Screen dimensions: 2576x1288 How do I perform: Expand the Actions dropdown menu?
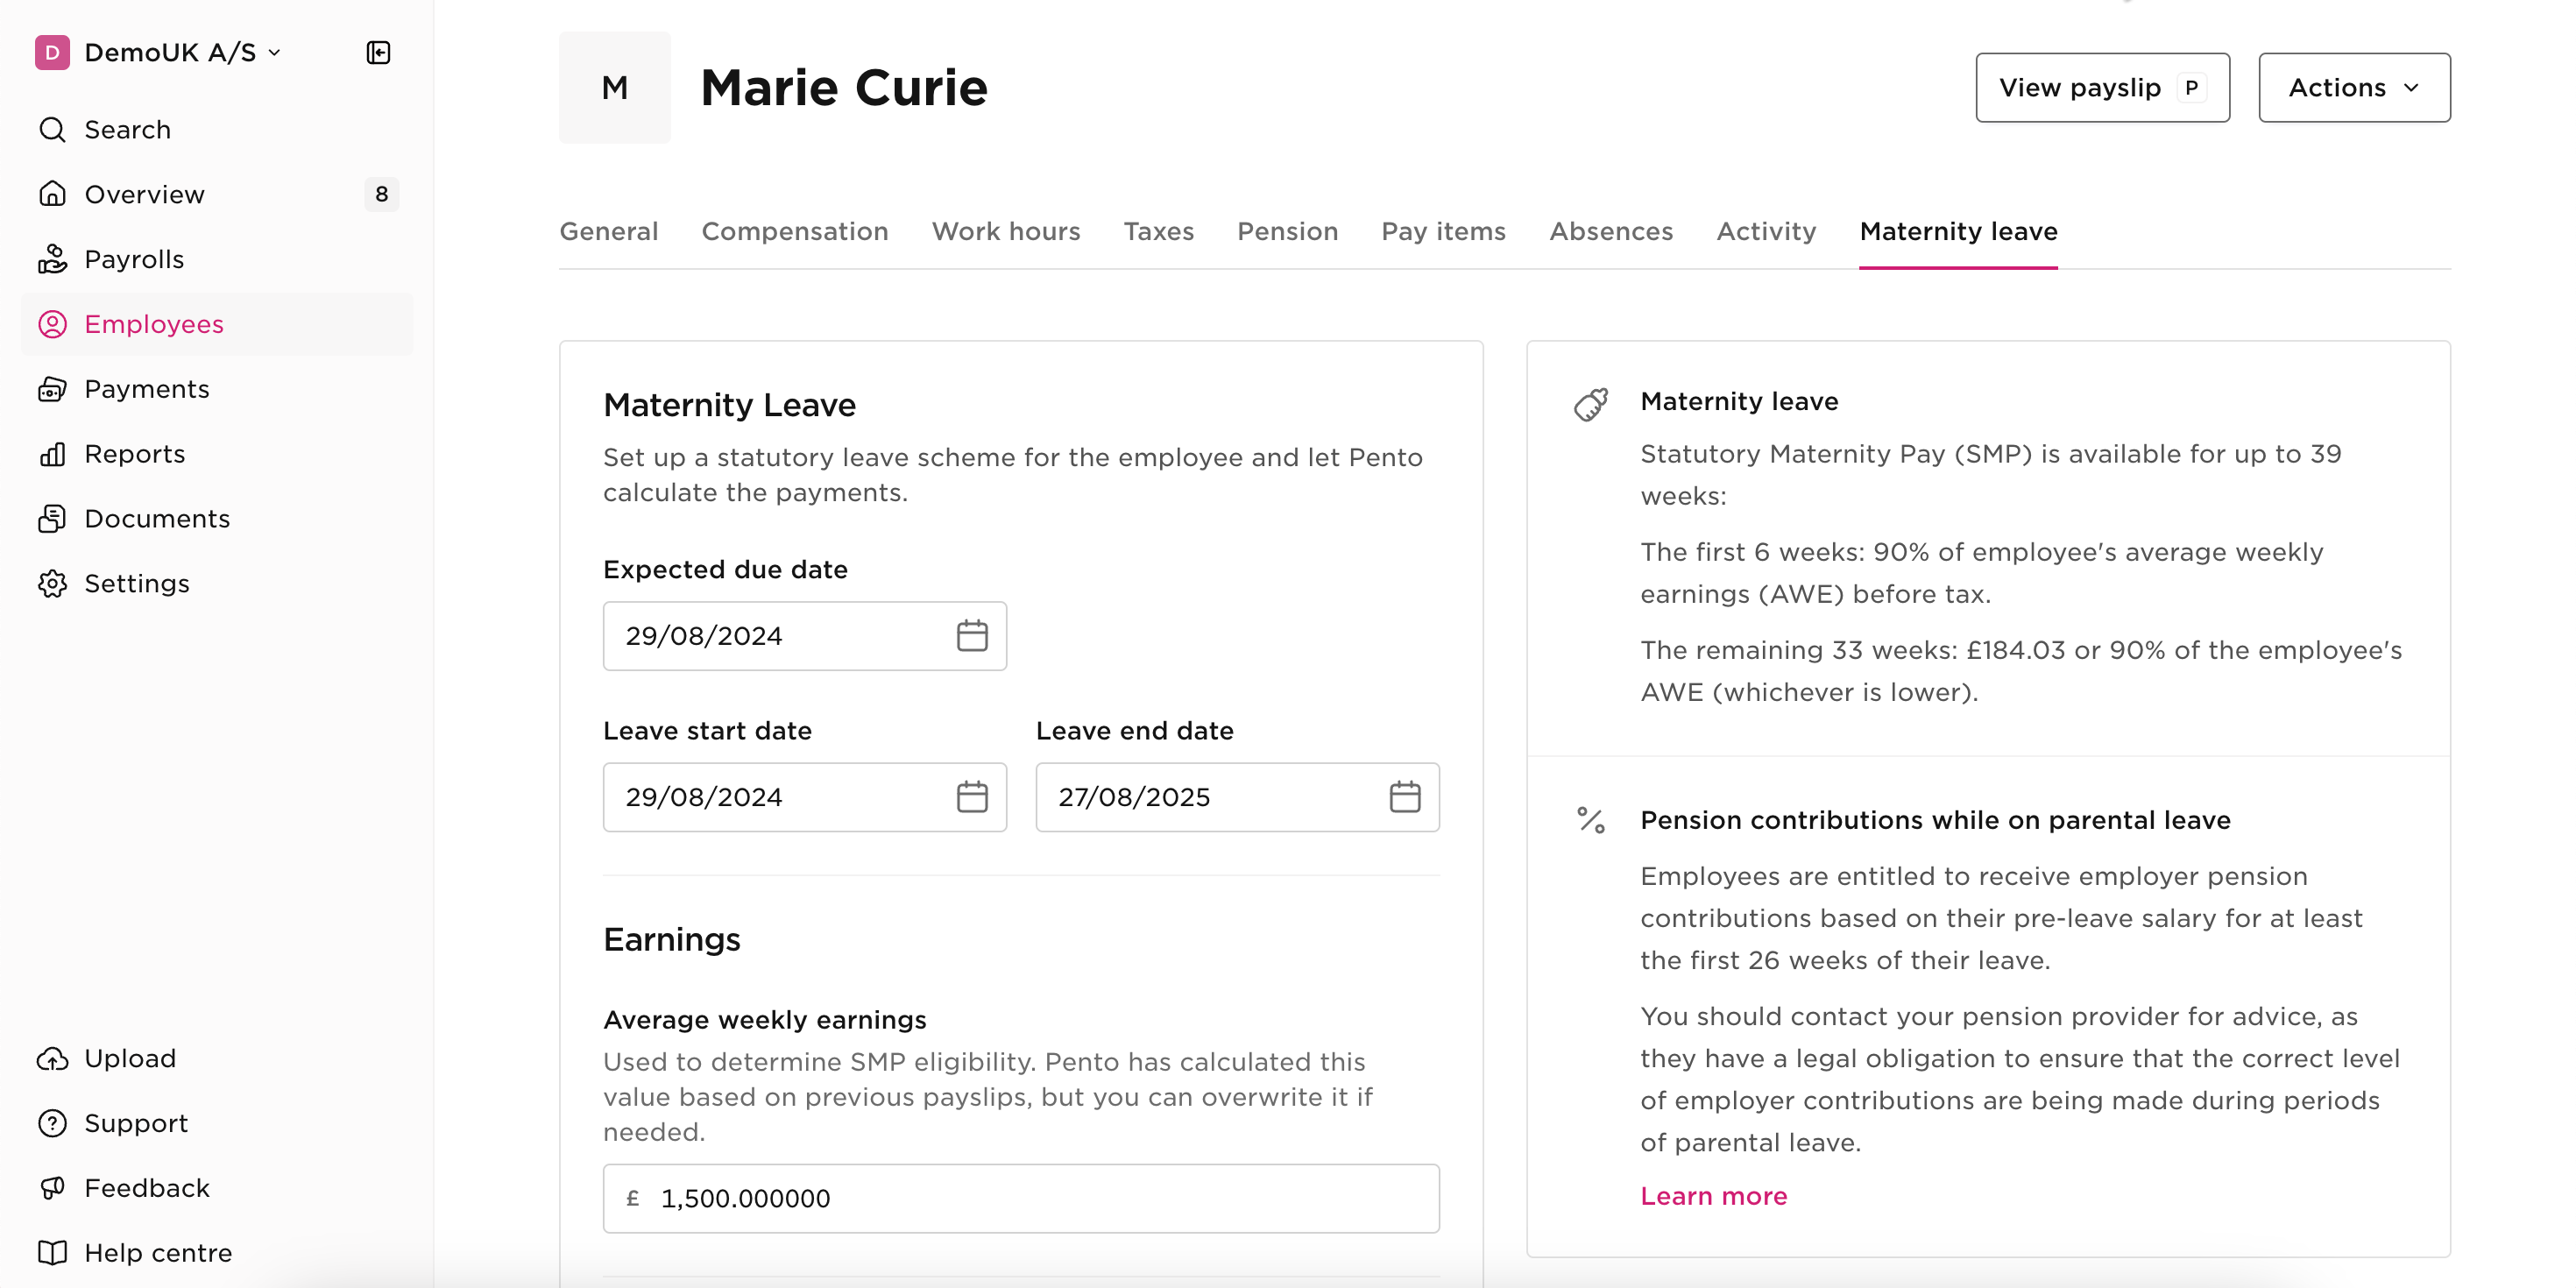pyautogui.click(x=2354, y=87)
